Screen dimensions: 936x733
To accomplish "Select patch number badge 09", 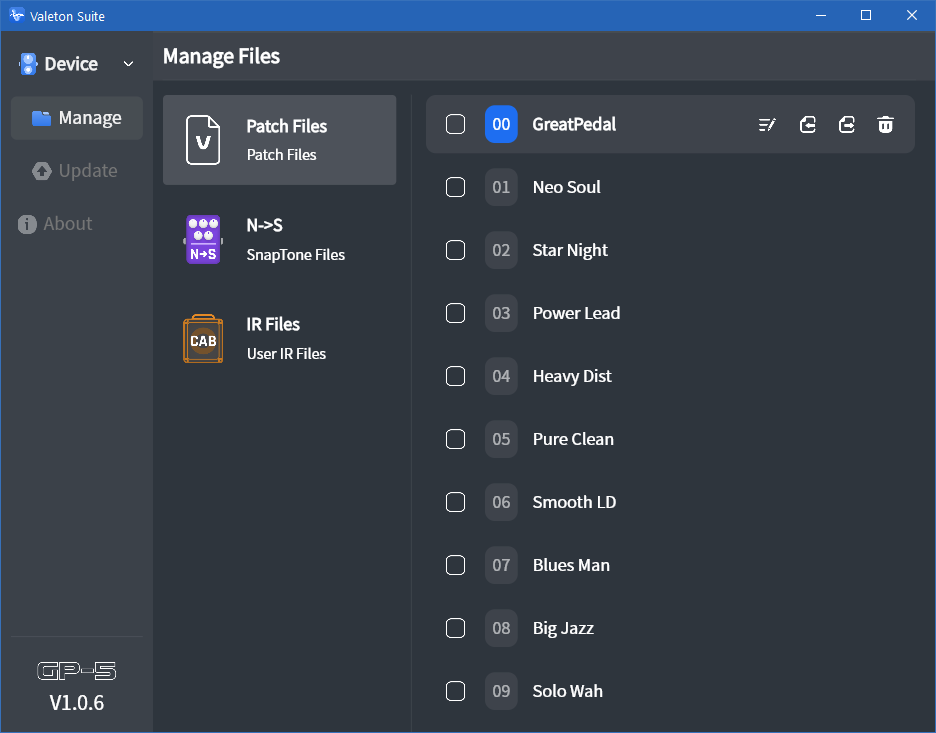I will [501, 691].
